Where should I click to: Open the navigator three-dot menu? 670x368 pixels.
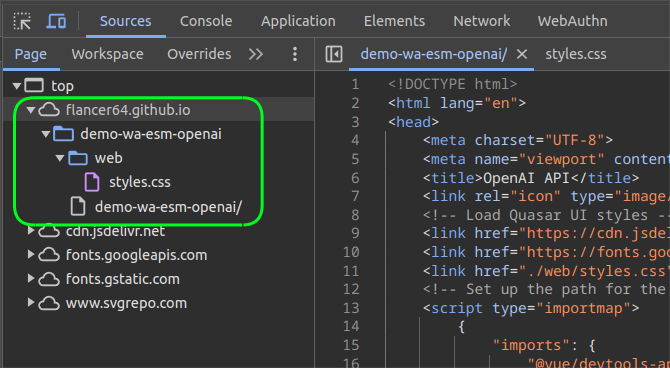click(x=295, y=54)
